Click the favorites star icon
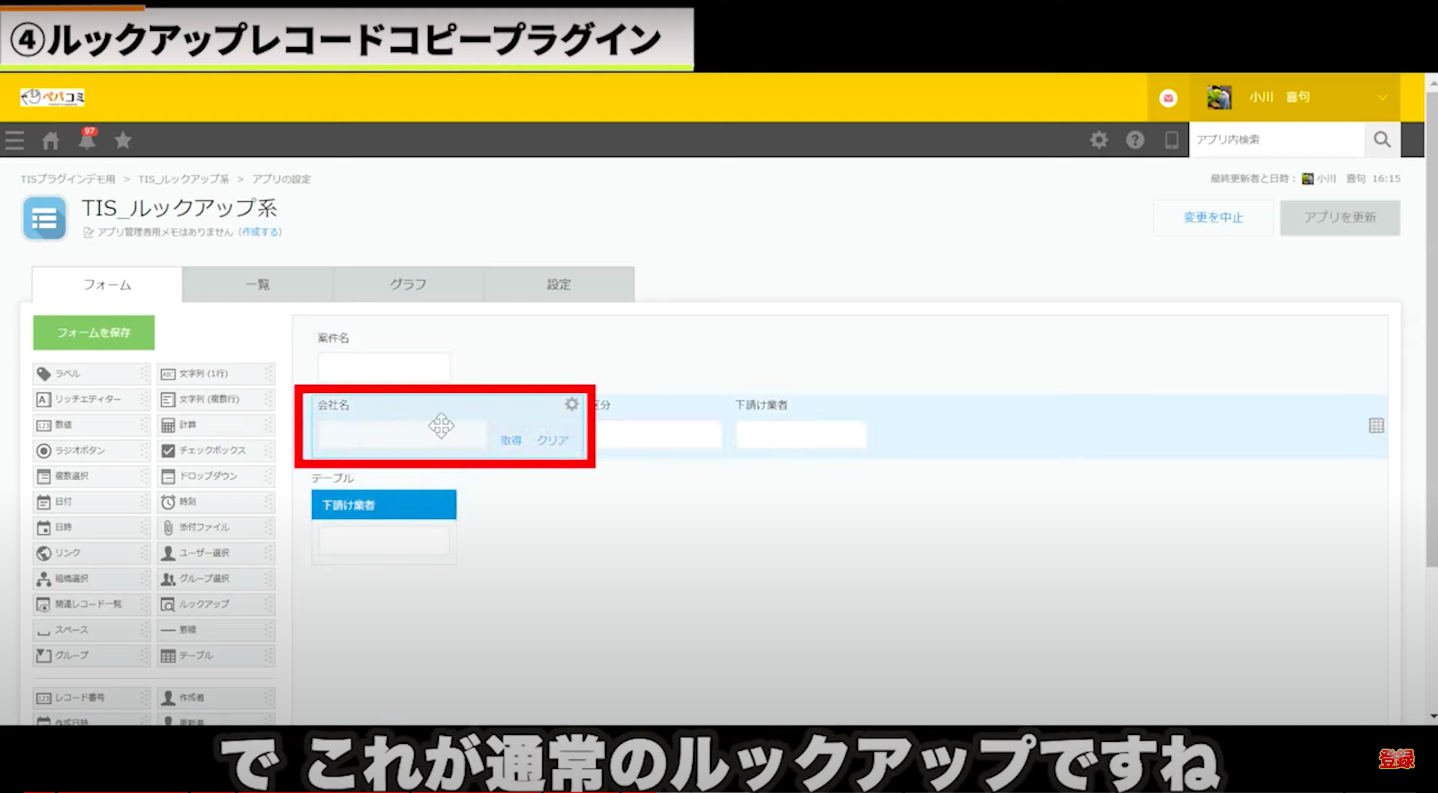The image size is (1438, 793). [x=123, y=141]
